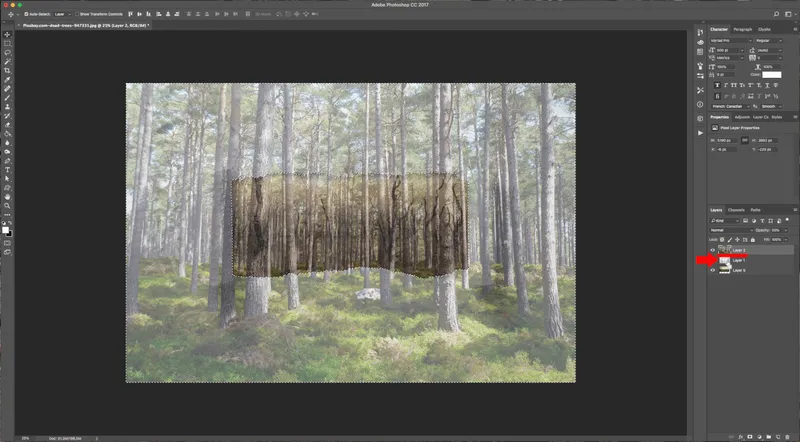
Task: Hide Layer 0 with its eye icon
Action: point(713,270)
